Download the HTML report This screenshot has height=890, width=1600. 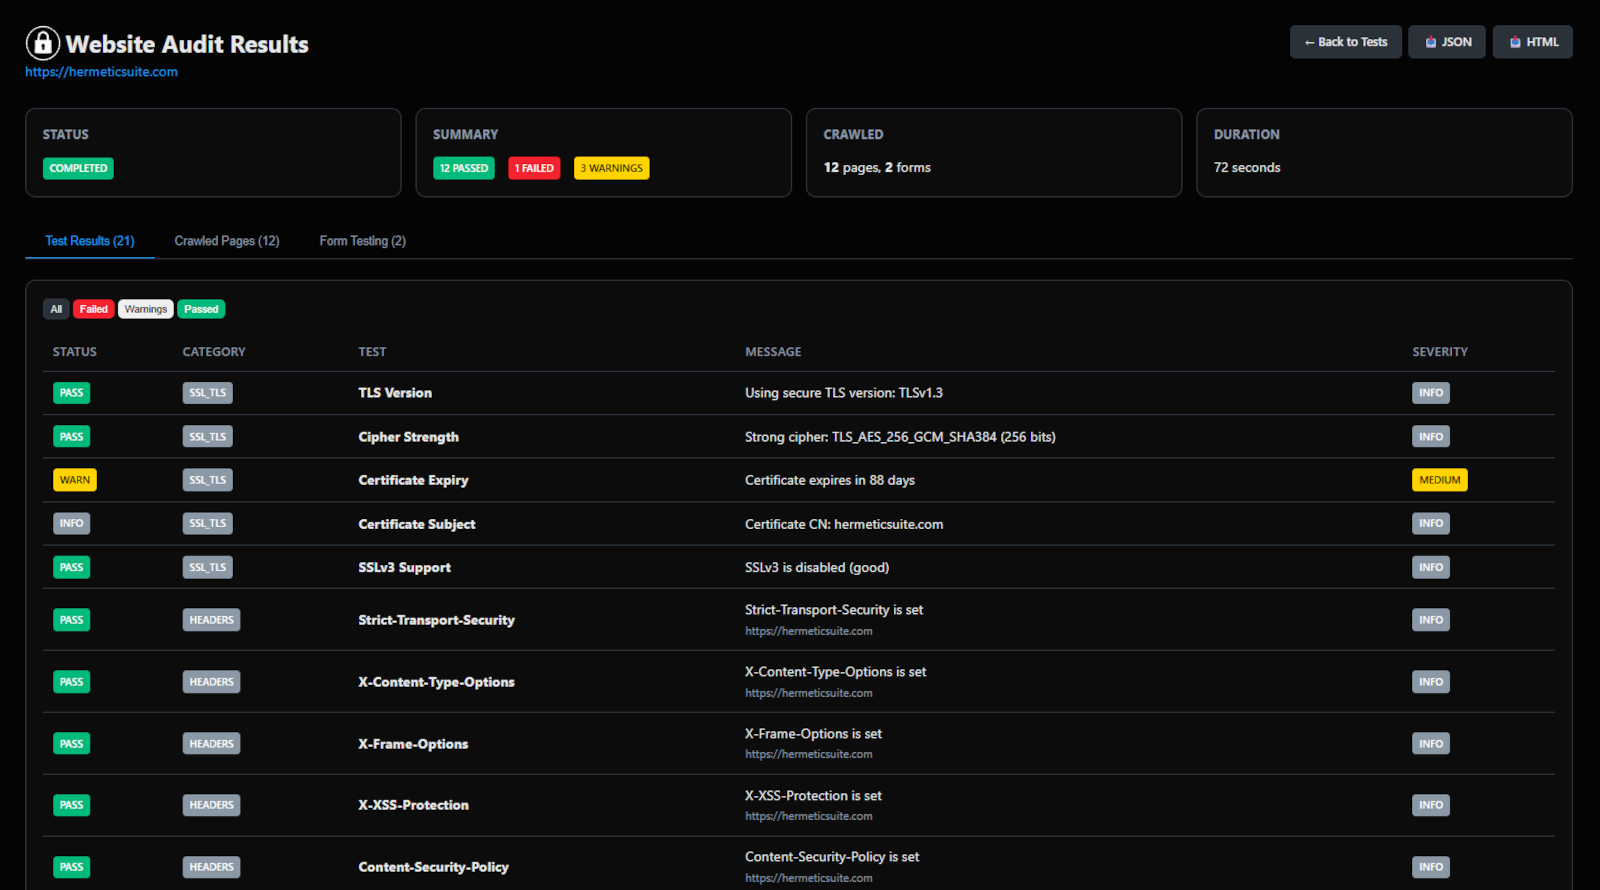pos(1532,42)
